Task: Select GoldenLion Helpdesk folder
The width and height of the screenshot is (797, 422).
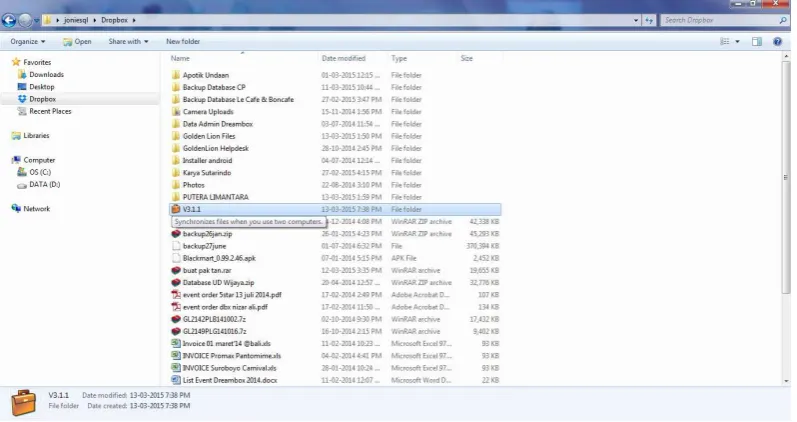Action: click(x=216, y=148)
